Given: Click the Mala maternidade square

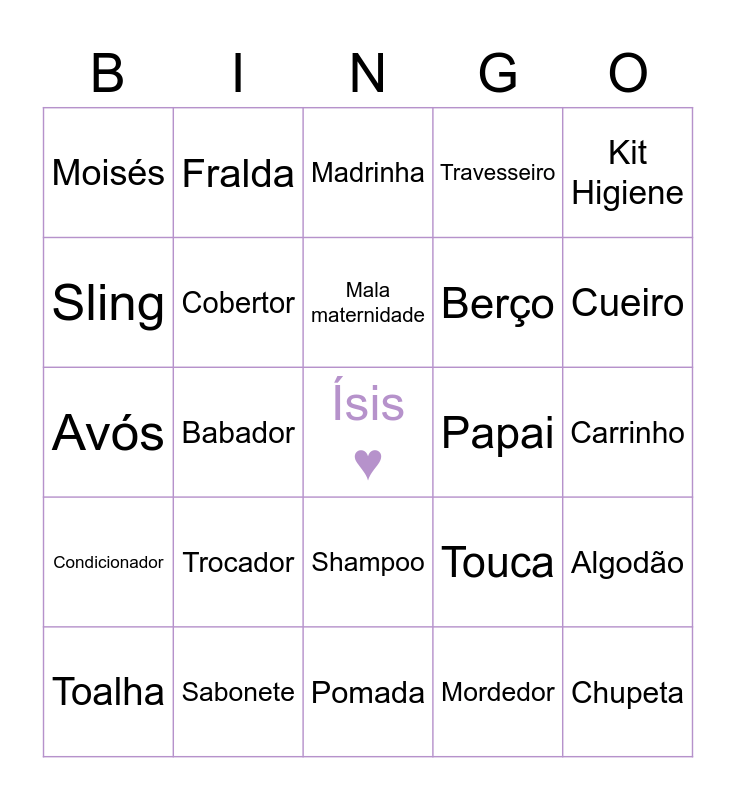Looking at the screenshot, I should [x=368, y=303].
